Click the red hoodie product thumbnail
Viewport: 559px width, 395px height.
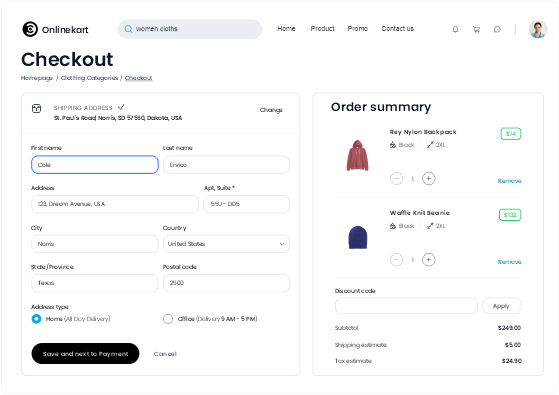358,155
